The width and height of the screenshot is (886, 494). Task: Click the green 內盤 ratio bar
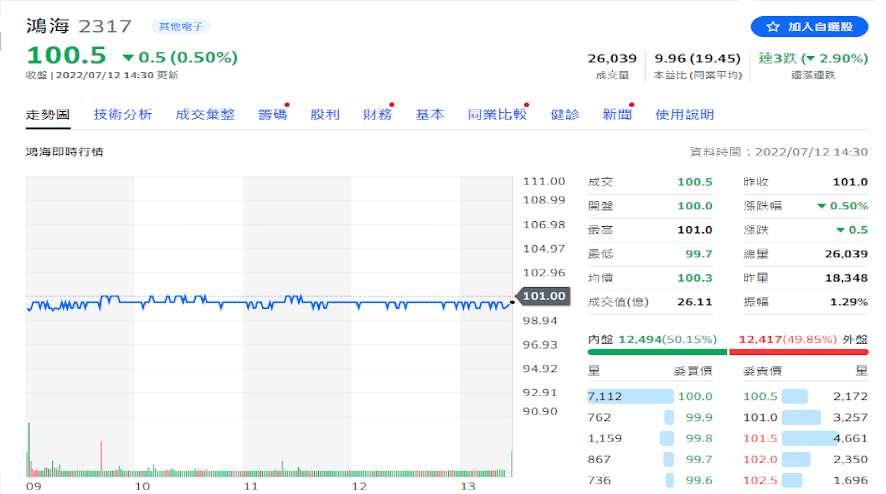657,352
